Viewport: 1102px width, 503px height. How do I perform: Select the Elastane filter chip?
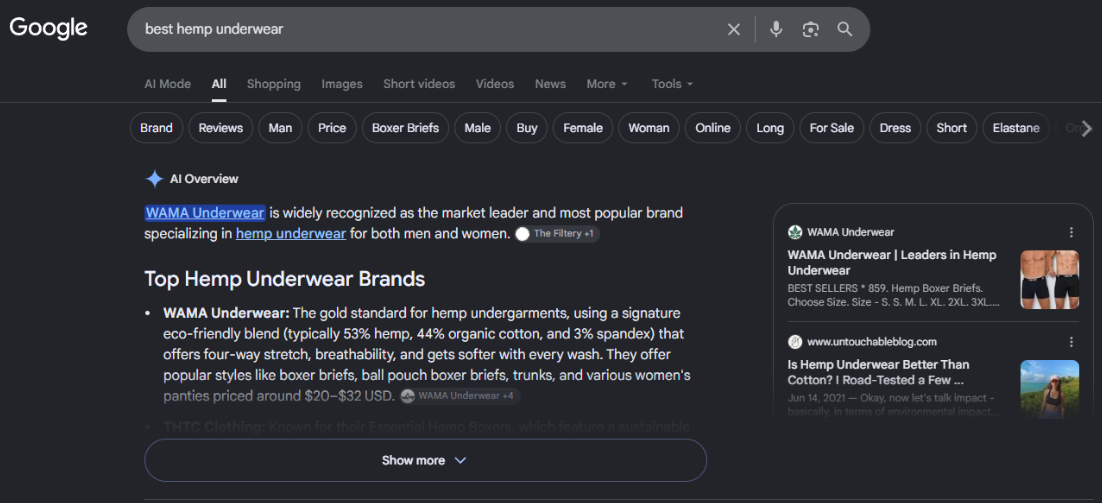[x=1016, y=128]
